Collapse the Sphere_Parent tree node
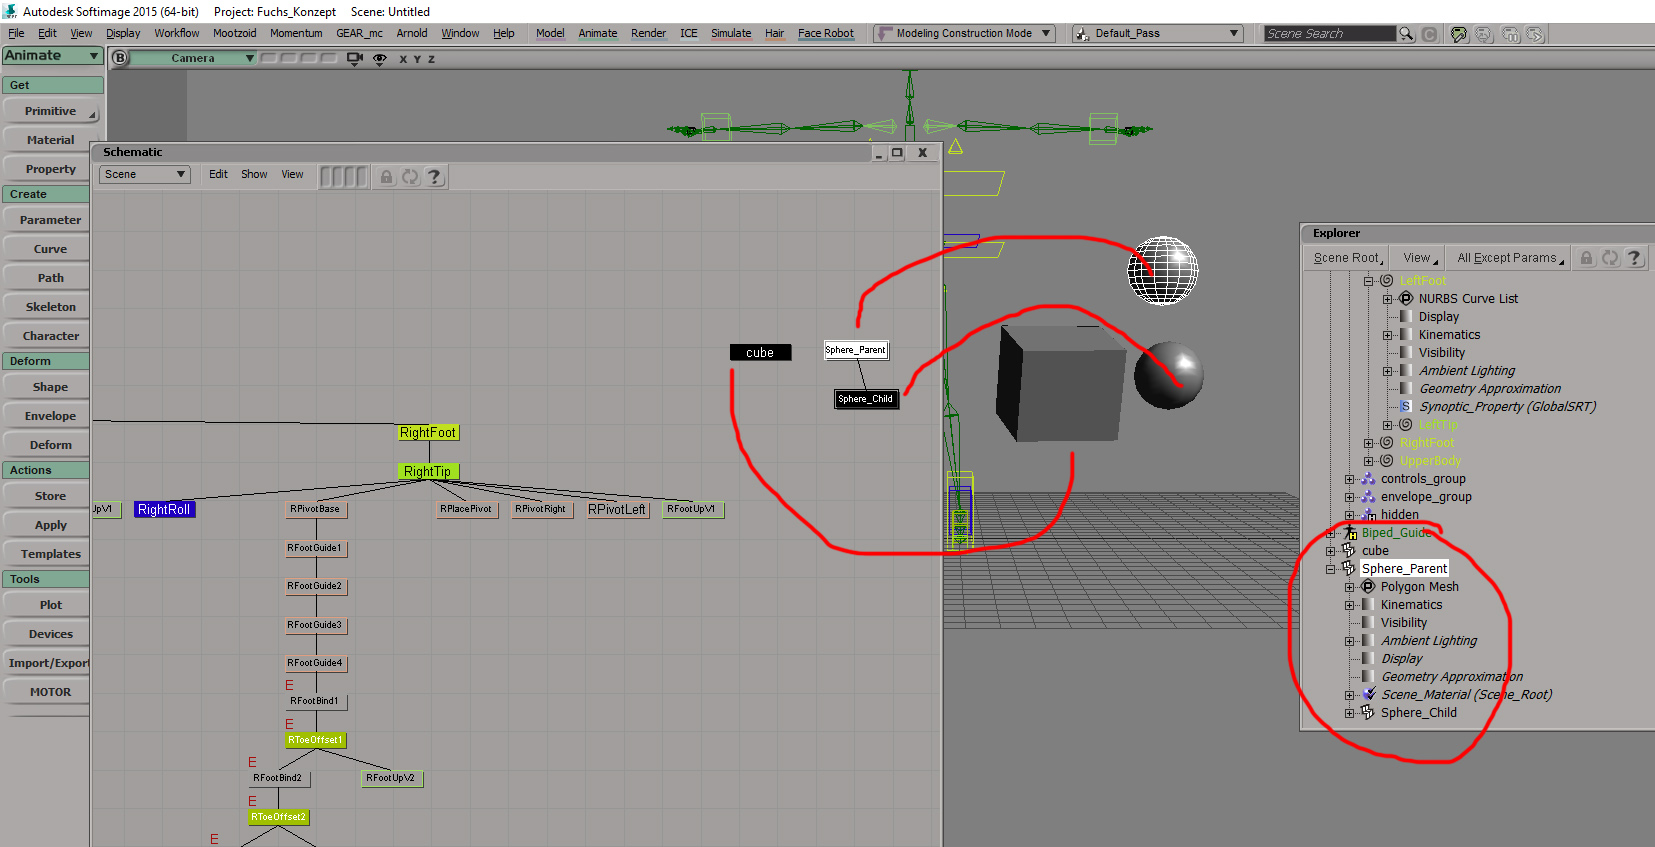 [1330, 569]
